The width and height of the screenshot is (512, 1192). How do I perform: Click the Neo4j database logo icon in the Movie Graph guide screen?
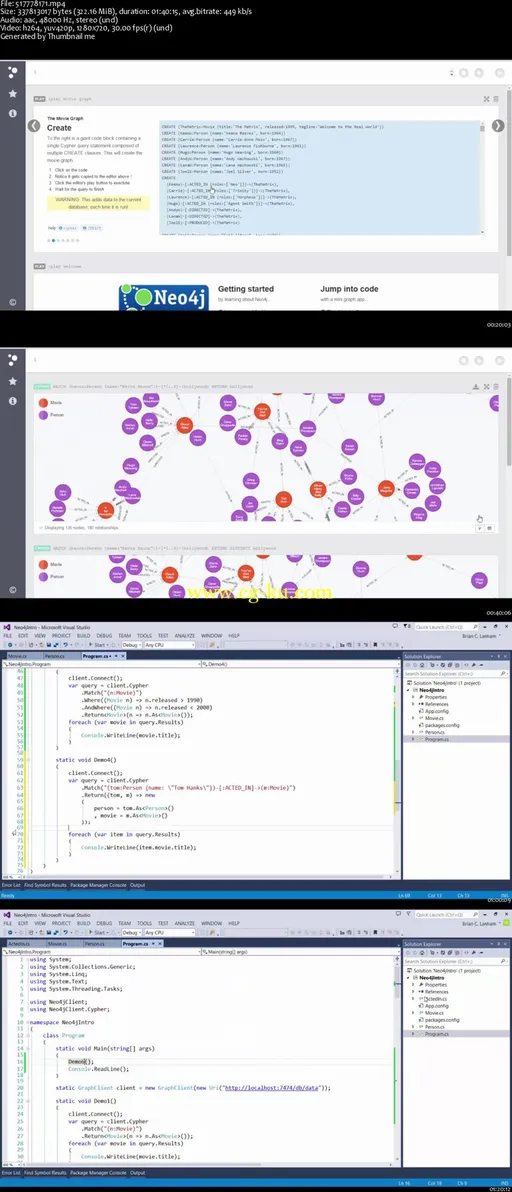(x=12, y=73)
